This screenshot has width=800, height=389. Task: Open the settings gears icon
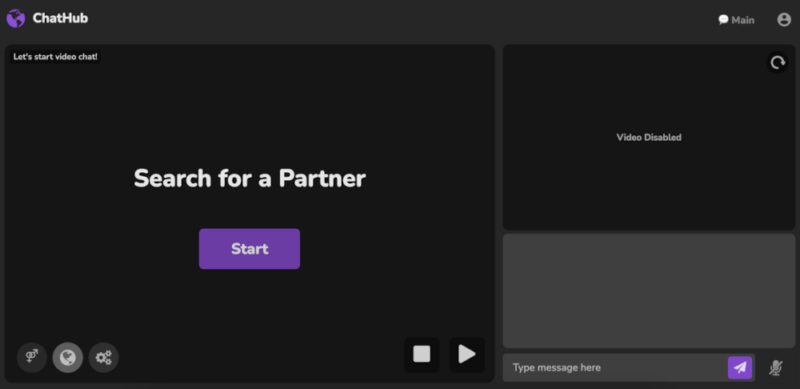[x=104, y=357]
